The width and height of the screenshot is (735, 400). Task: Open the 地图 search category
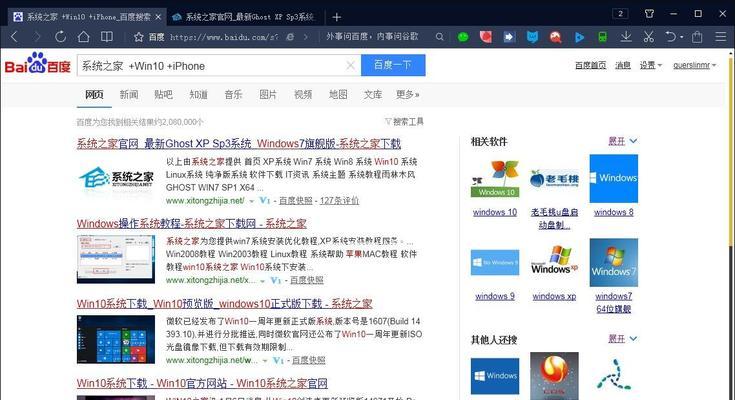[338, 95]
